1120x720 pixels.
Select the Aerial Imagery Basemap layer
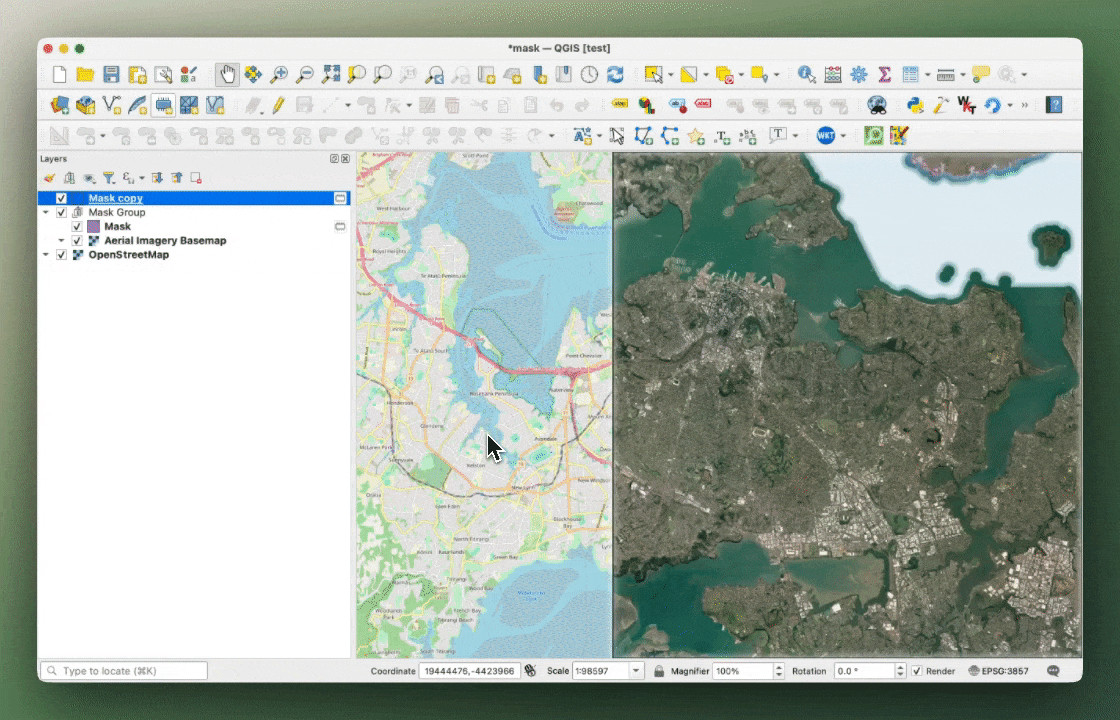click(165, 241)
